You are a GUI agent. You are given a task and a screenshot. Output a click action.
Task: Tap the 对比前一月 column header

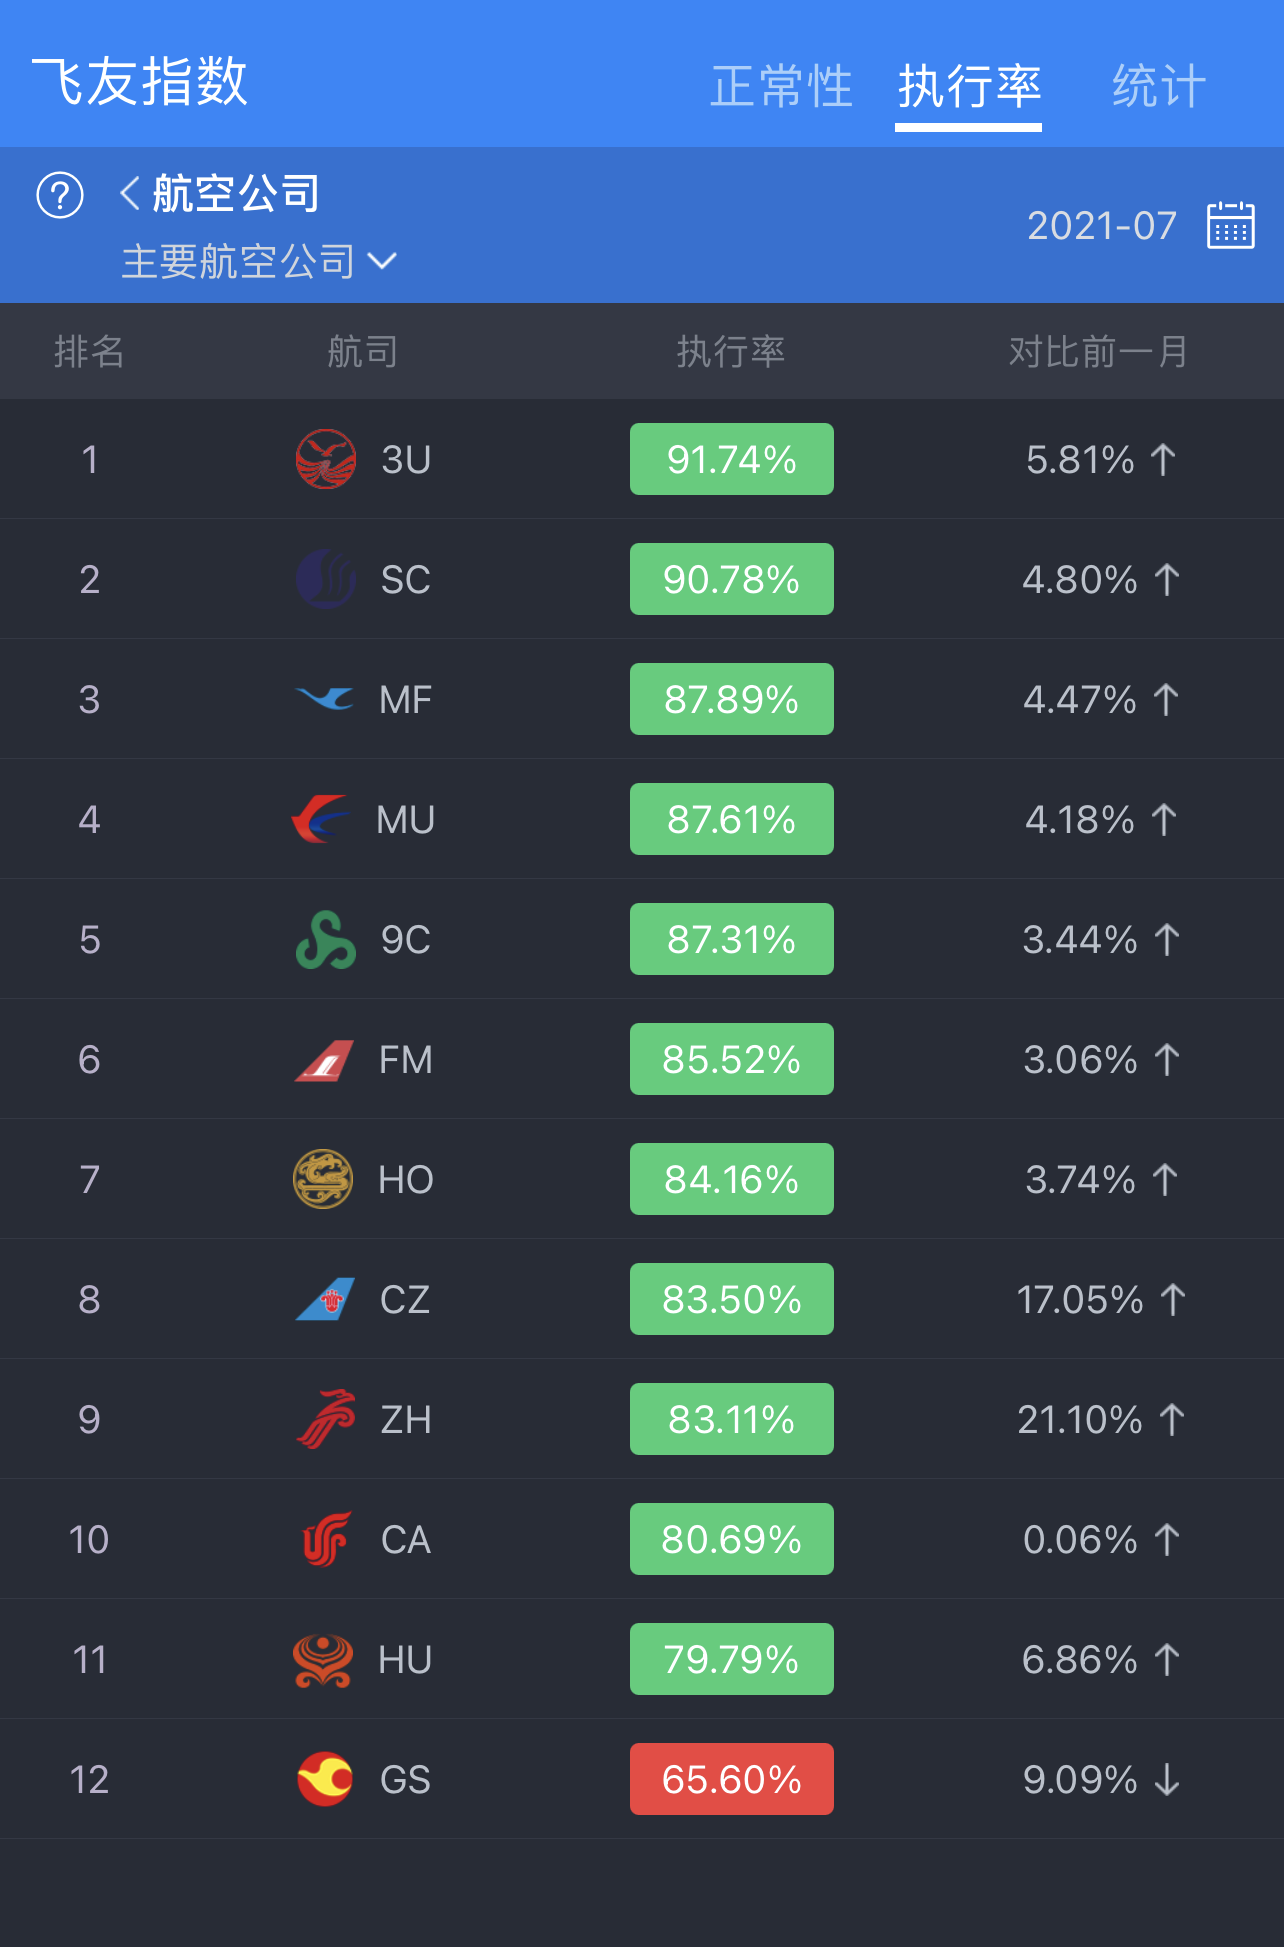[1098, 352]
